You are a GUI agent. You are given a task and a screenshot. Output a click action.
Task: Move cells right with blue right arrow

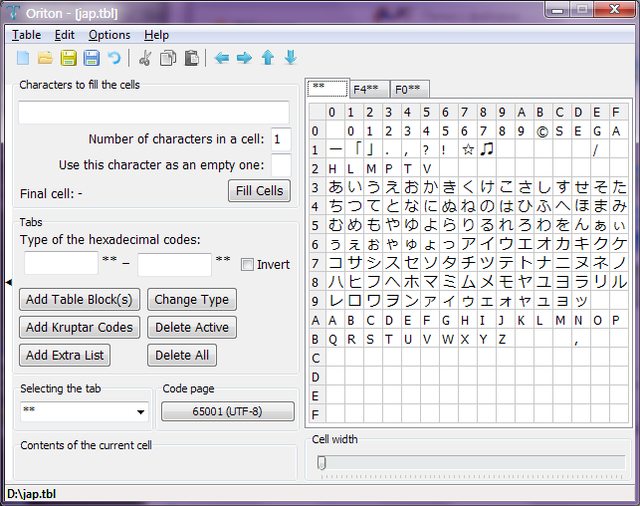244,58
